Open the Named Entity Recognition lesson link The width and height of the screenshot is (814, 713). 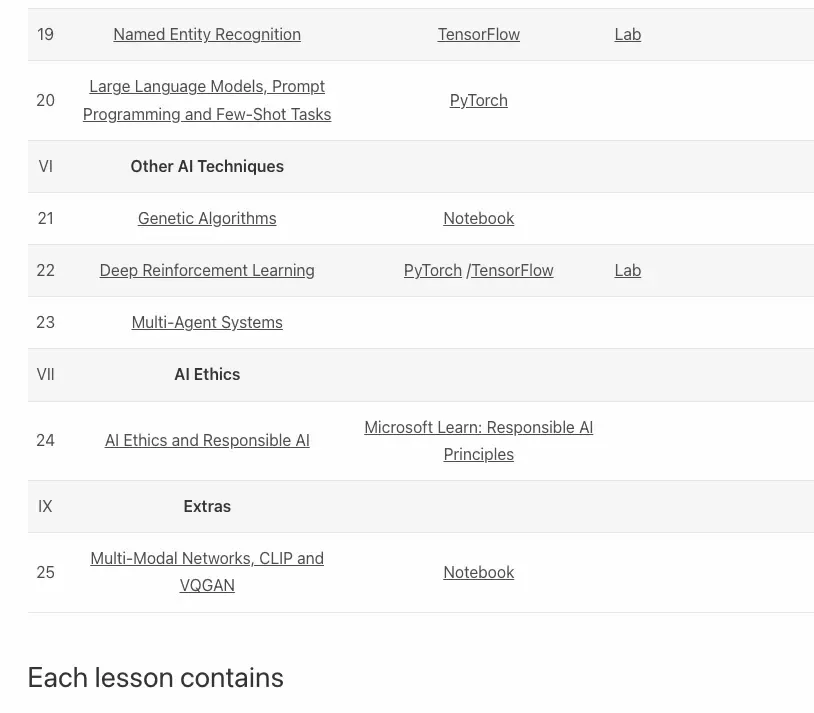pyautogui.click(x=207, y=34)
